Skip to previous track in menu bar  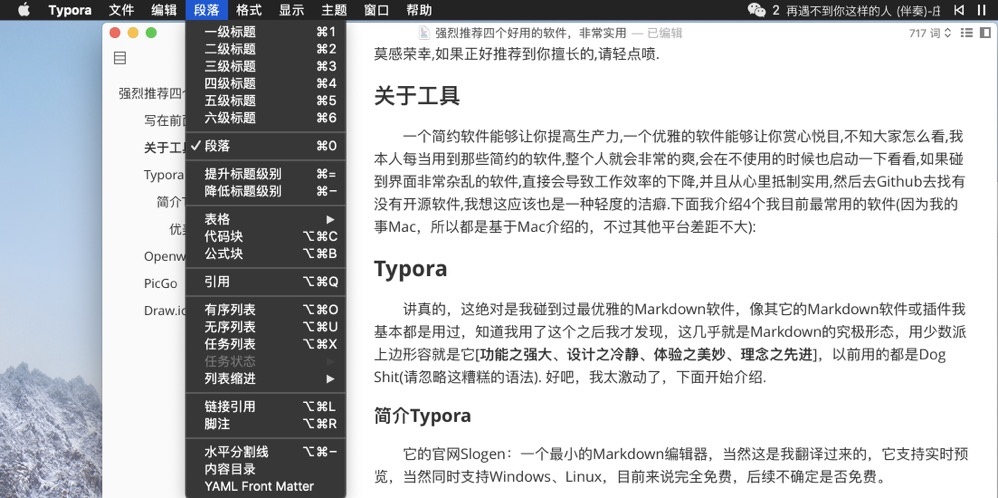click(959, 10)
